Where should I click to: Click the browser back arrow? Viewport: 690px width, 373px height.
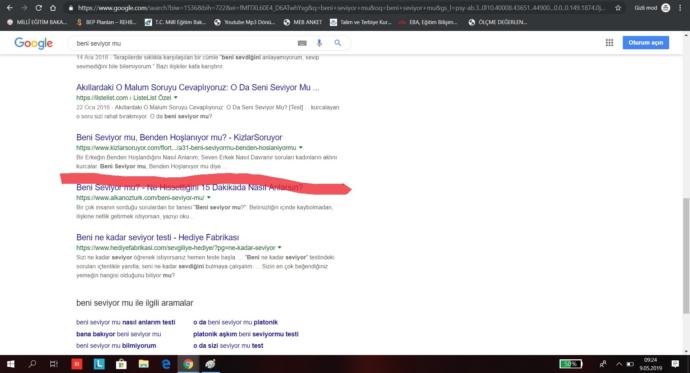[9, 8]
